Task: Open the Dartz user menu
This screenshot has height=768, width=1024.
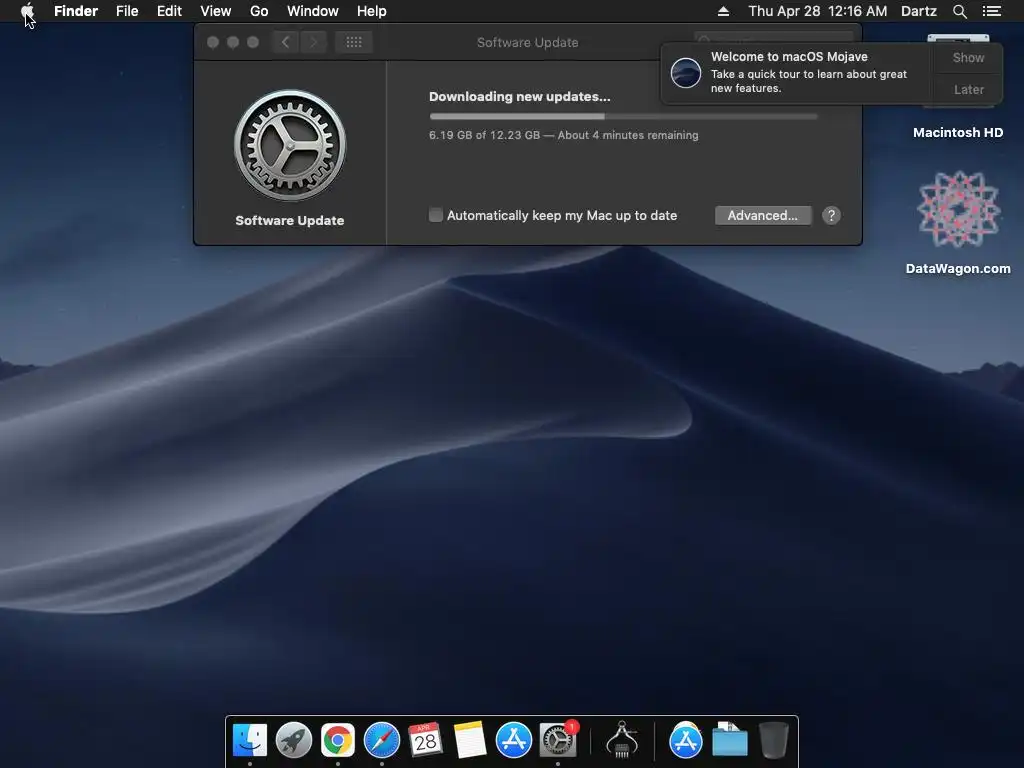Action: [x=919, y=11]
